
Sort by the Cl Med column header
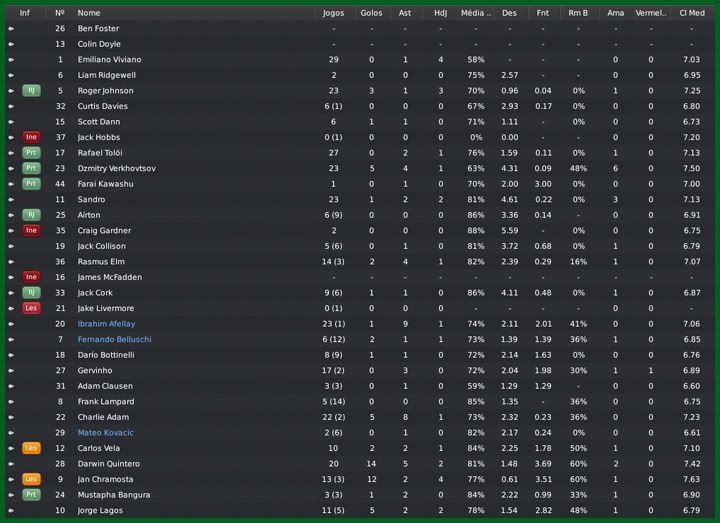pyautogui.click(x=691, y=13)
